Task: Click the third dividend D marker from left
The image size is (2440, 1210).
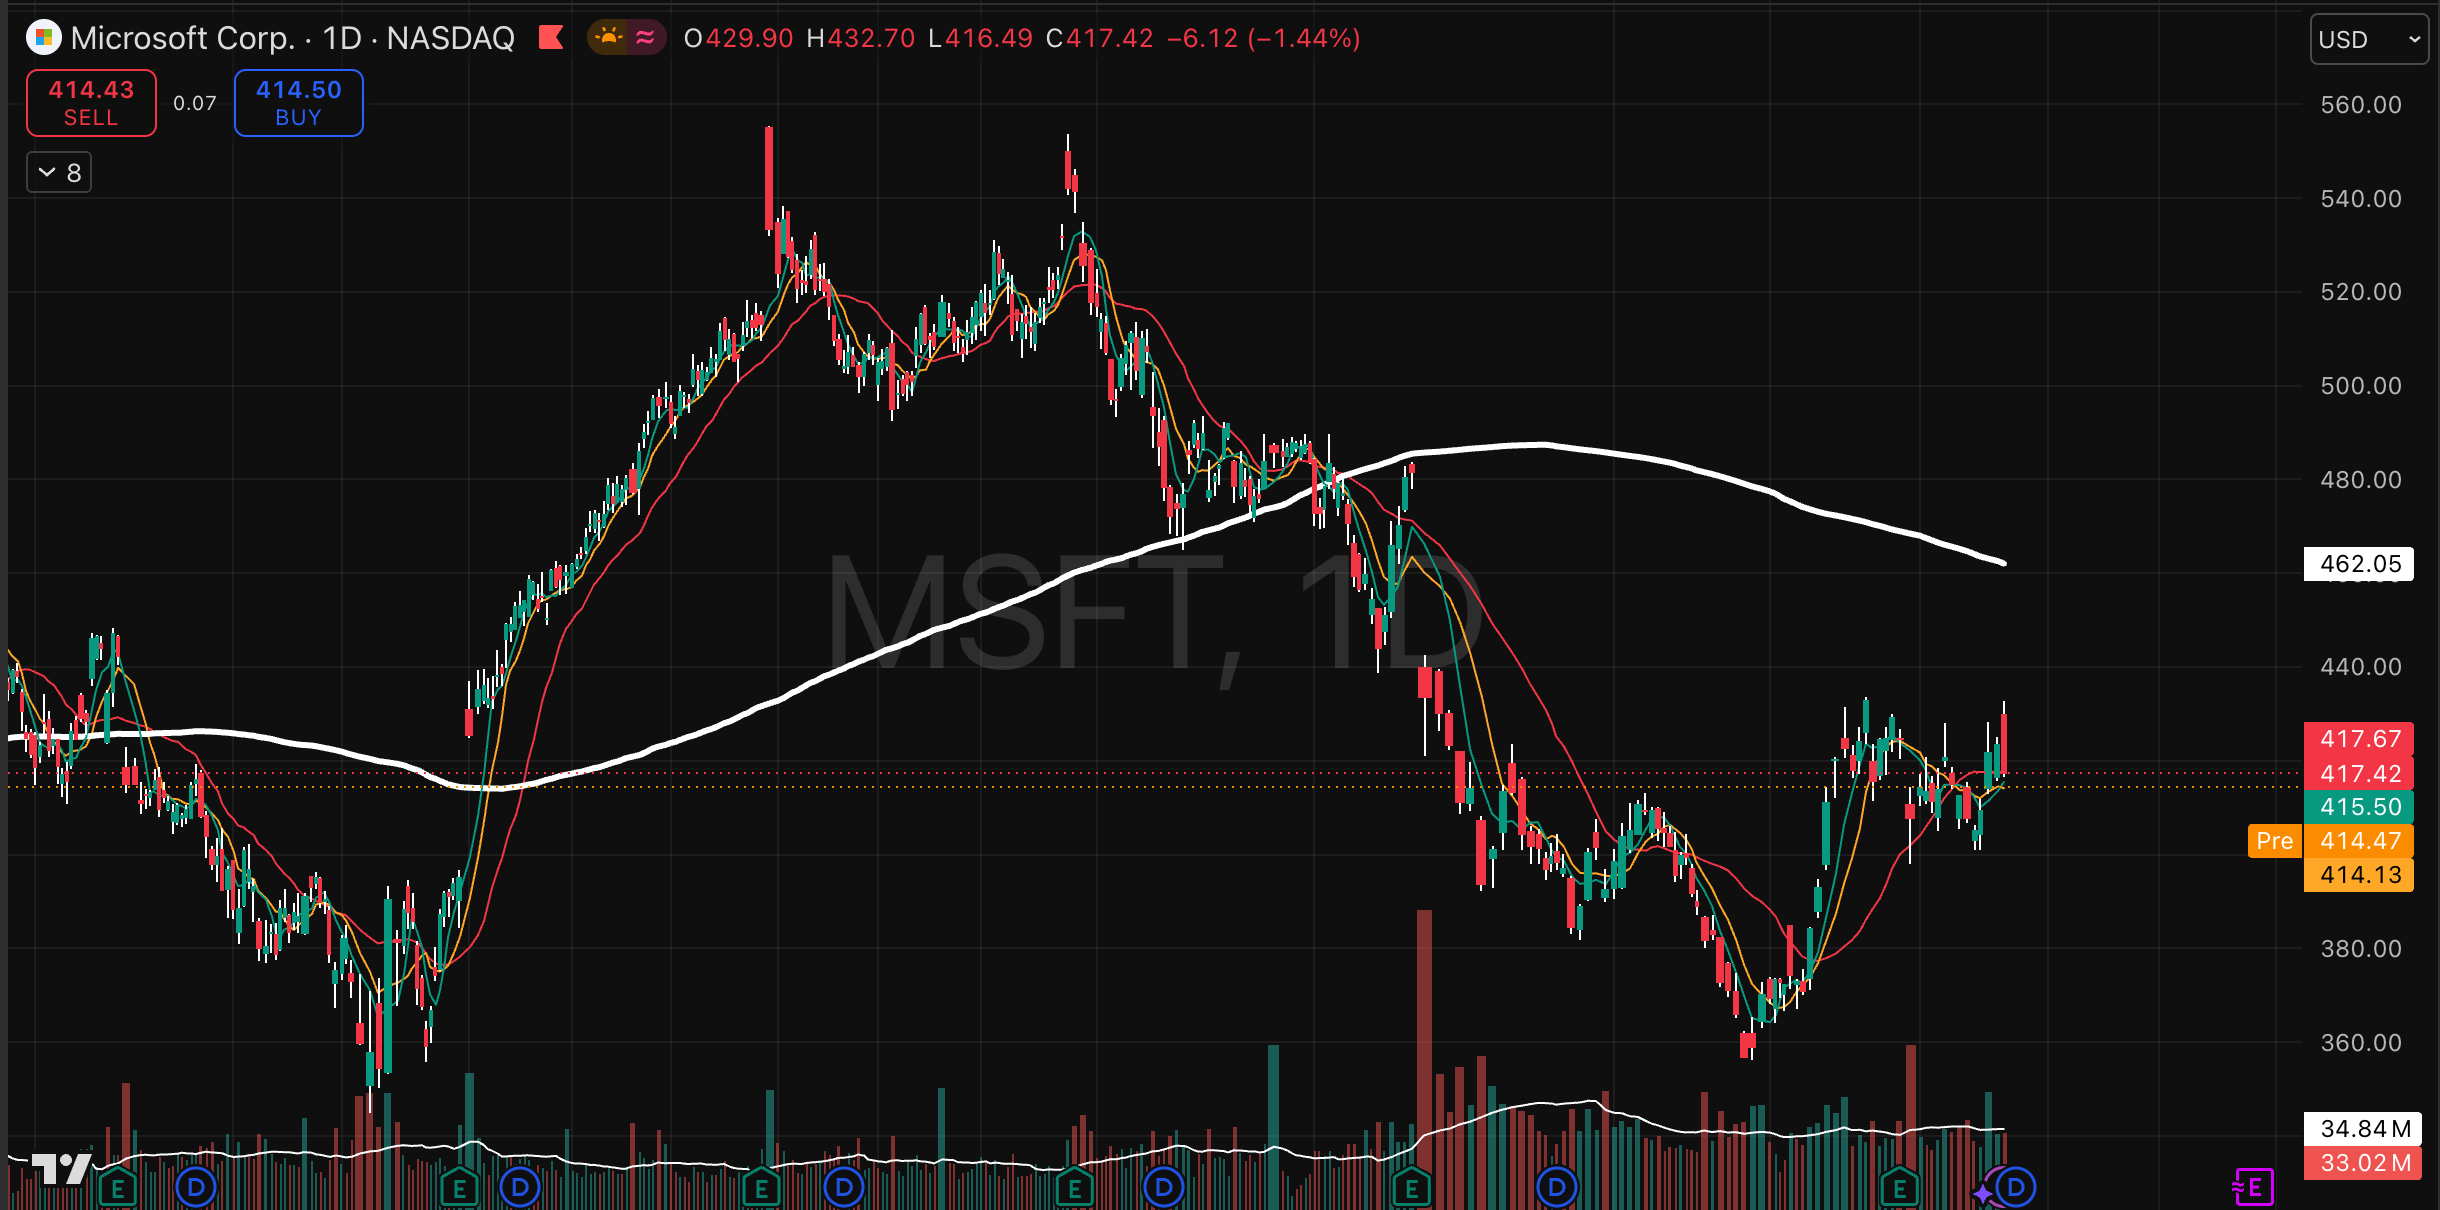Action: pyautogui.click(x=844, y=1188)
